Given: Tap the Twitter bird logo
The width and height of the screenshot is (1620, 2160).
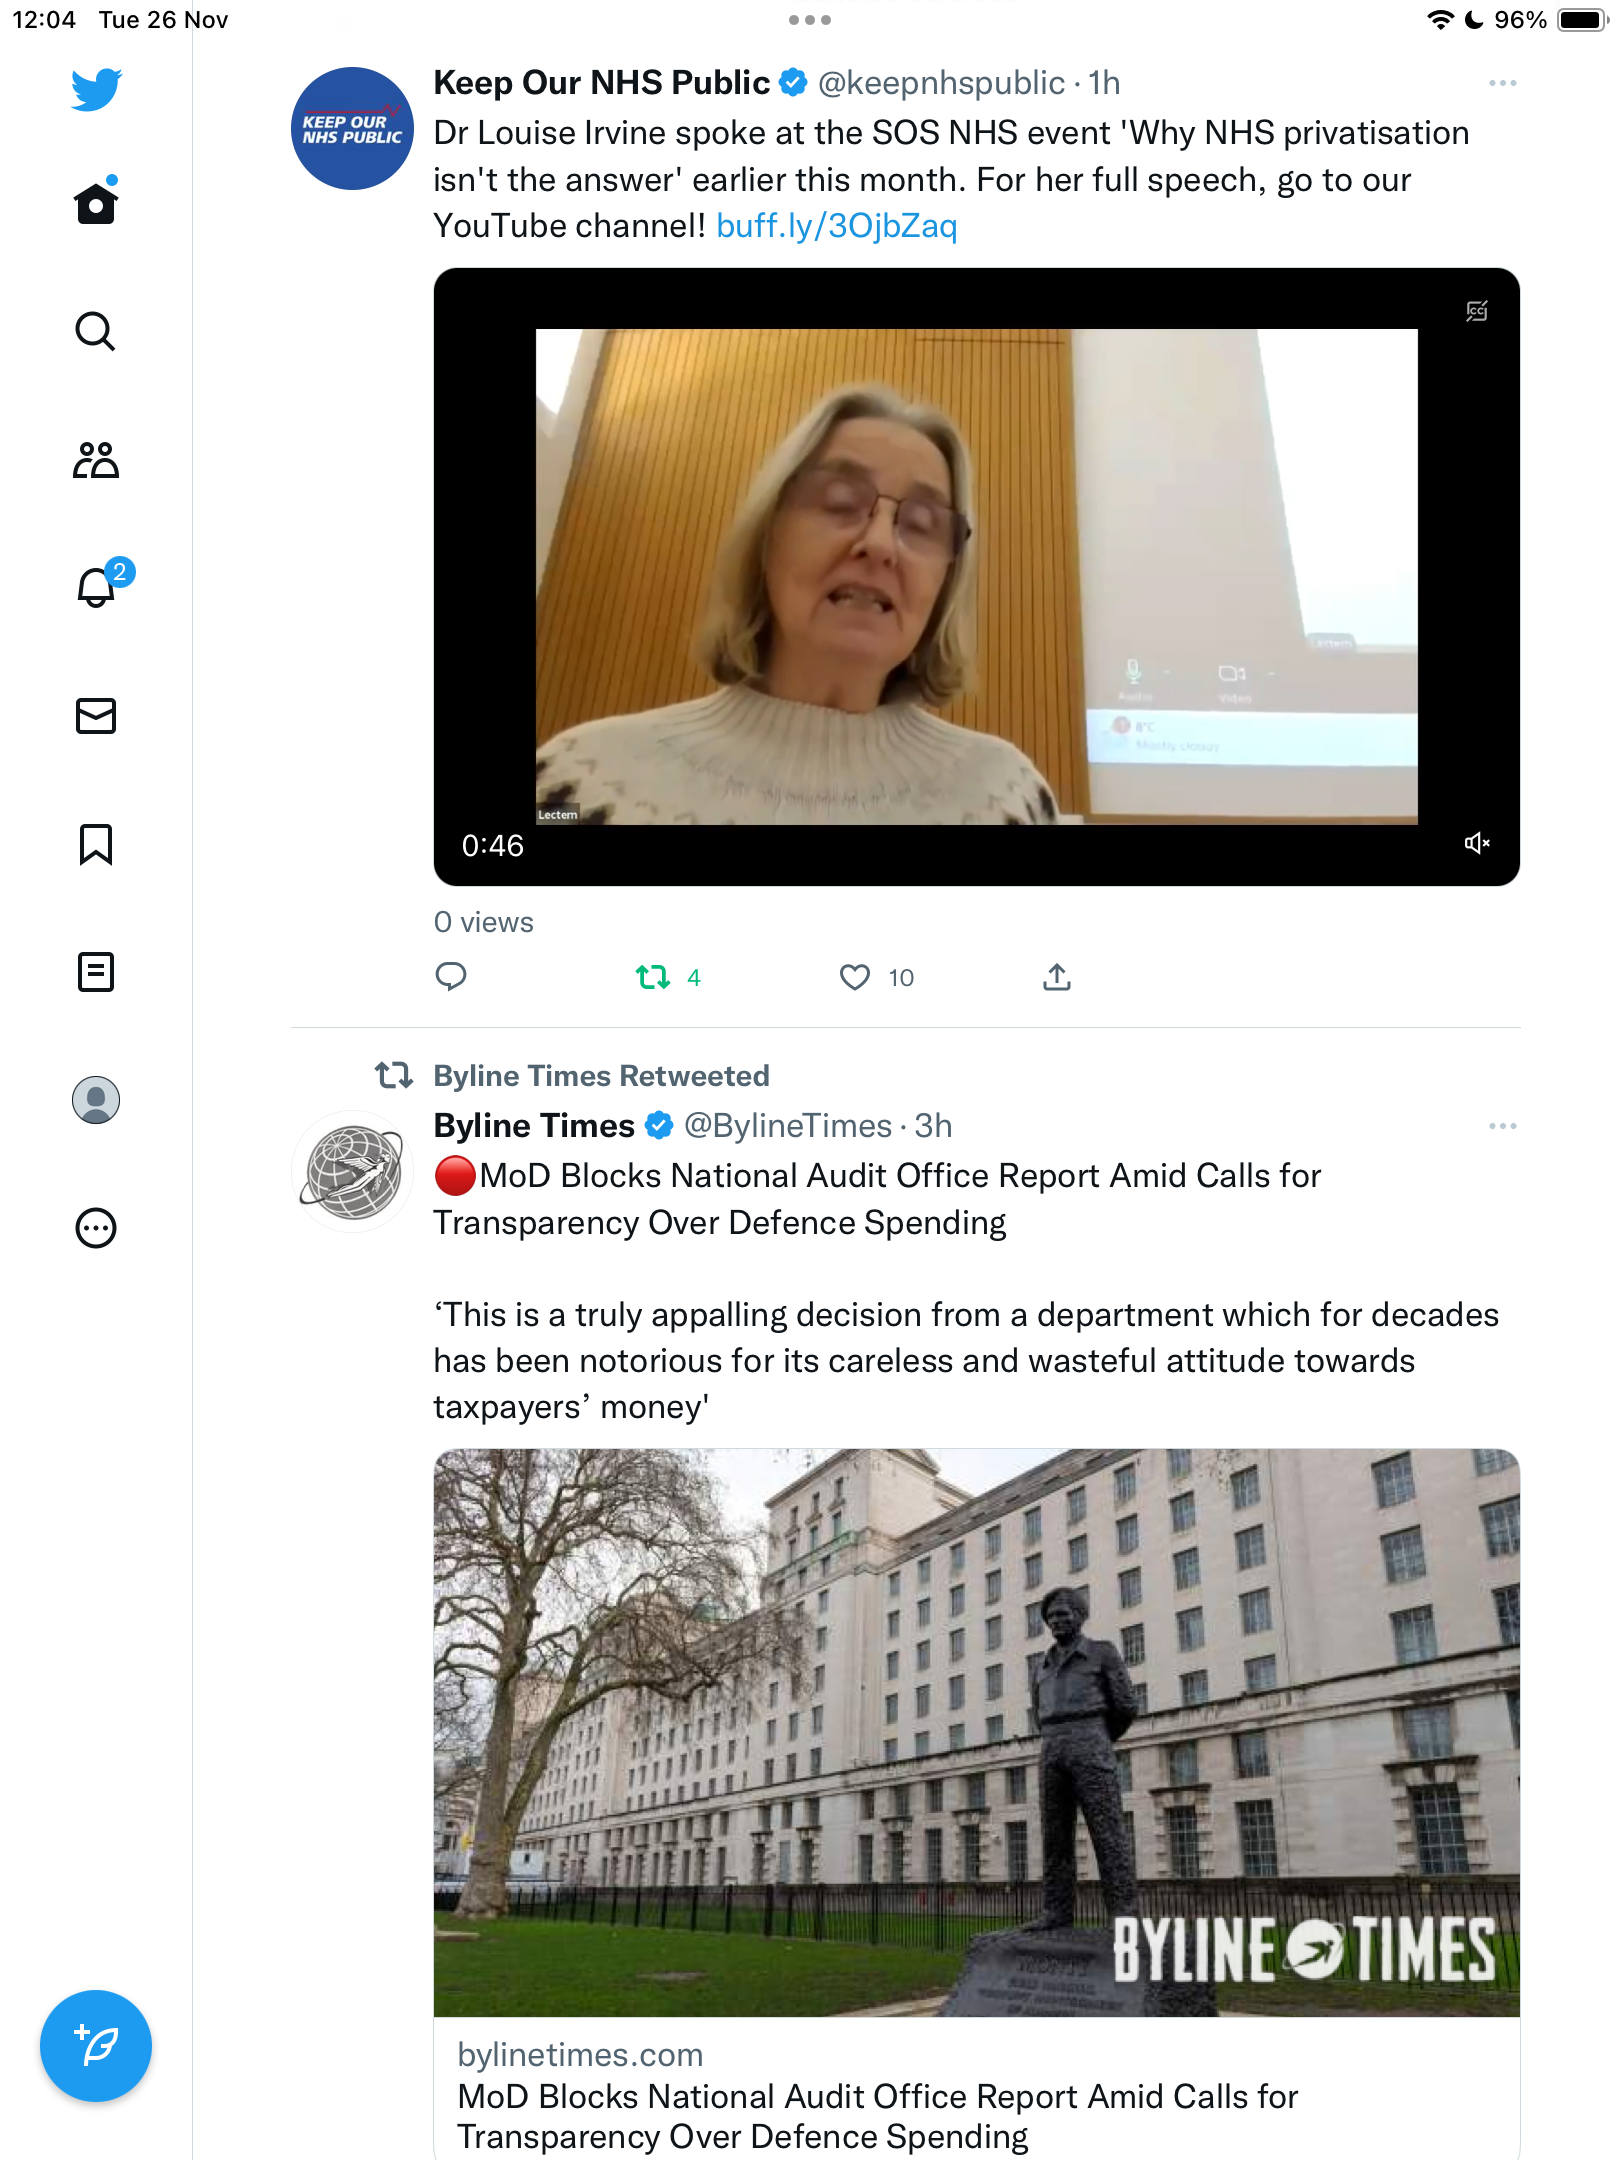Looking at the screenshot, I should pyautogui.click(x=96, y=89).
